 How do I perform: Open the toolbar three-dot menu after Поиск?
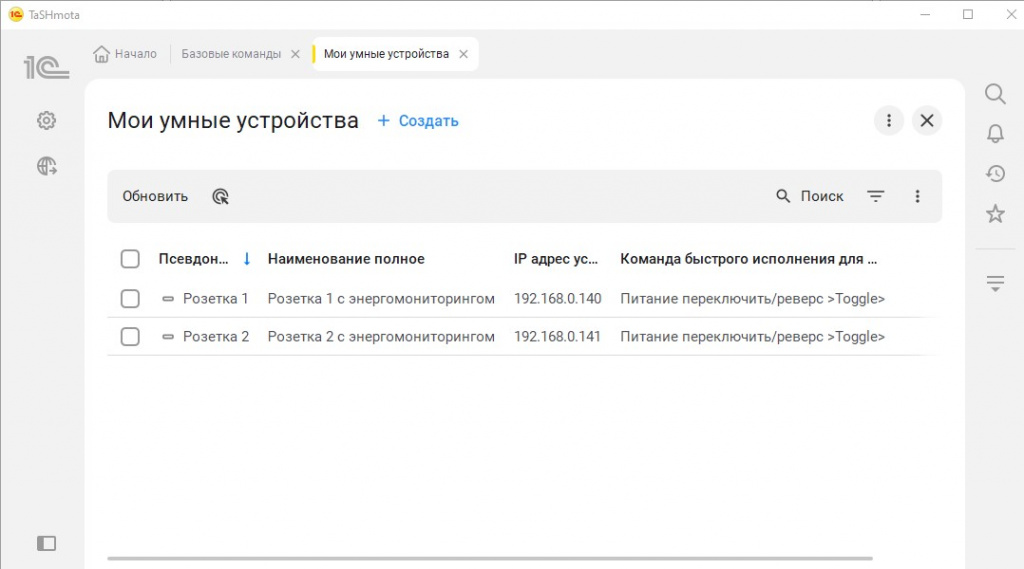[x=917, y=197]
